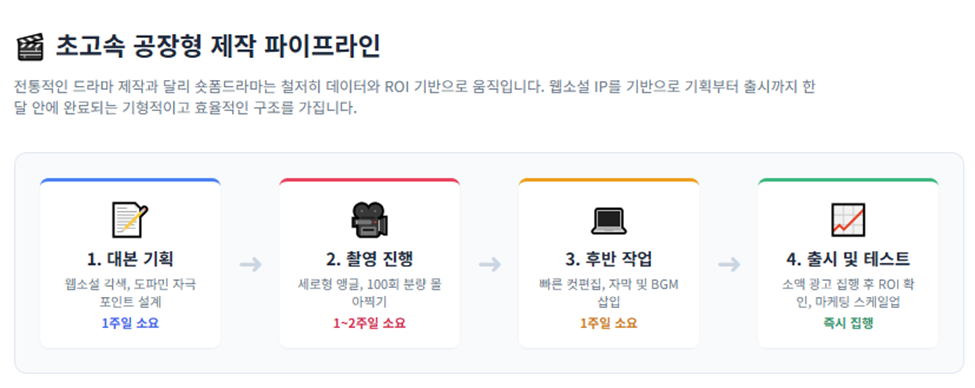975x388 pixels.
Task: Click the arrow between steps 2 and 3
Action: (489, 265)
